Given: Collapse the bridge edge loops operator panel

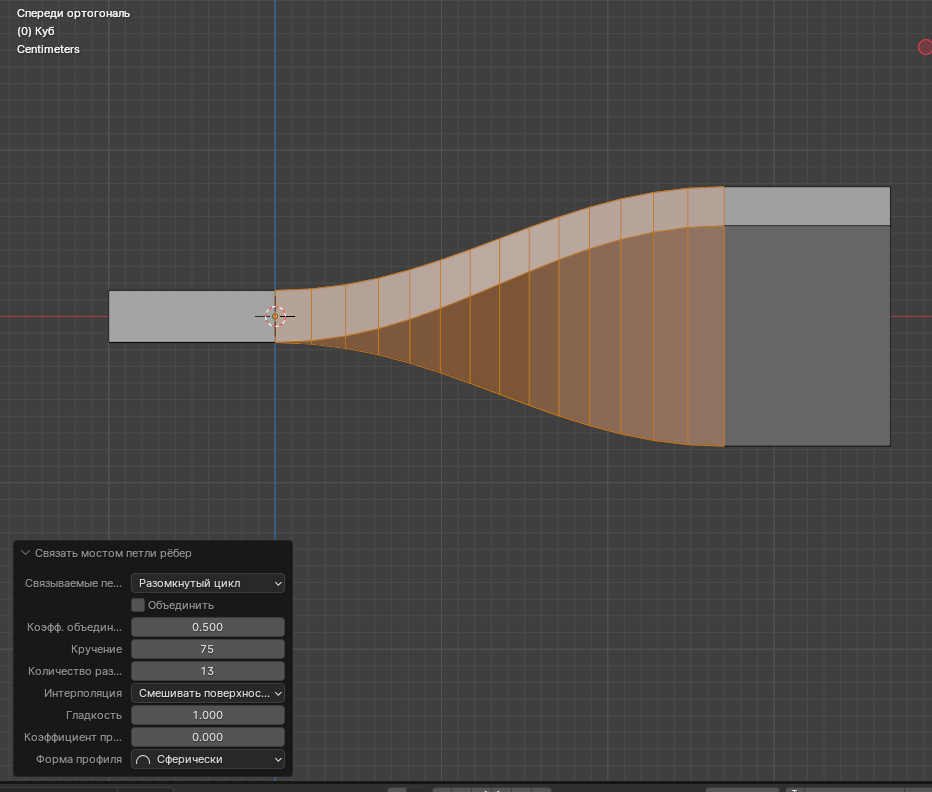Looking at the screenshot, I should pos(26,553).
